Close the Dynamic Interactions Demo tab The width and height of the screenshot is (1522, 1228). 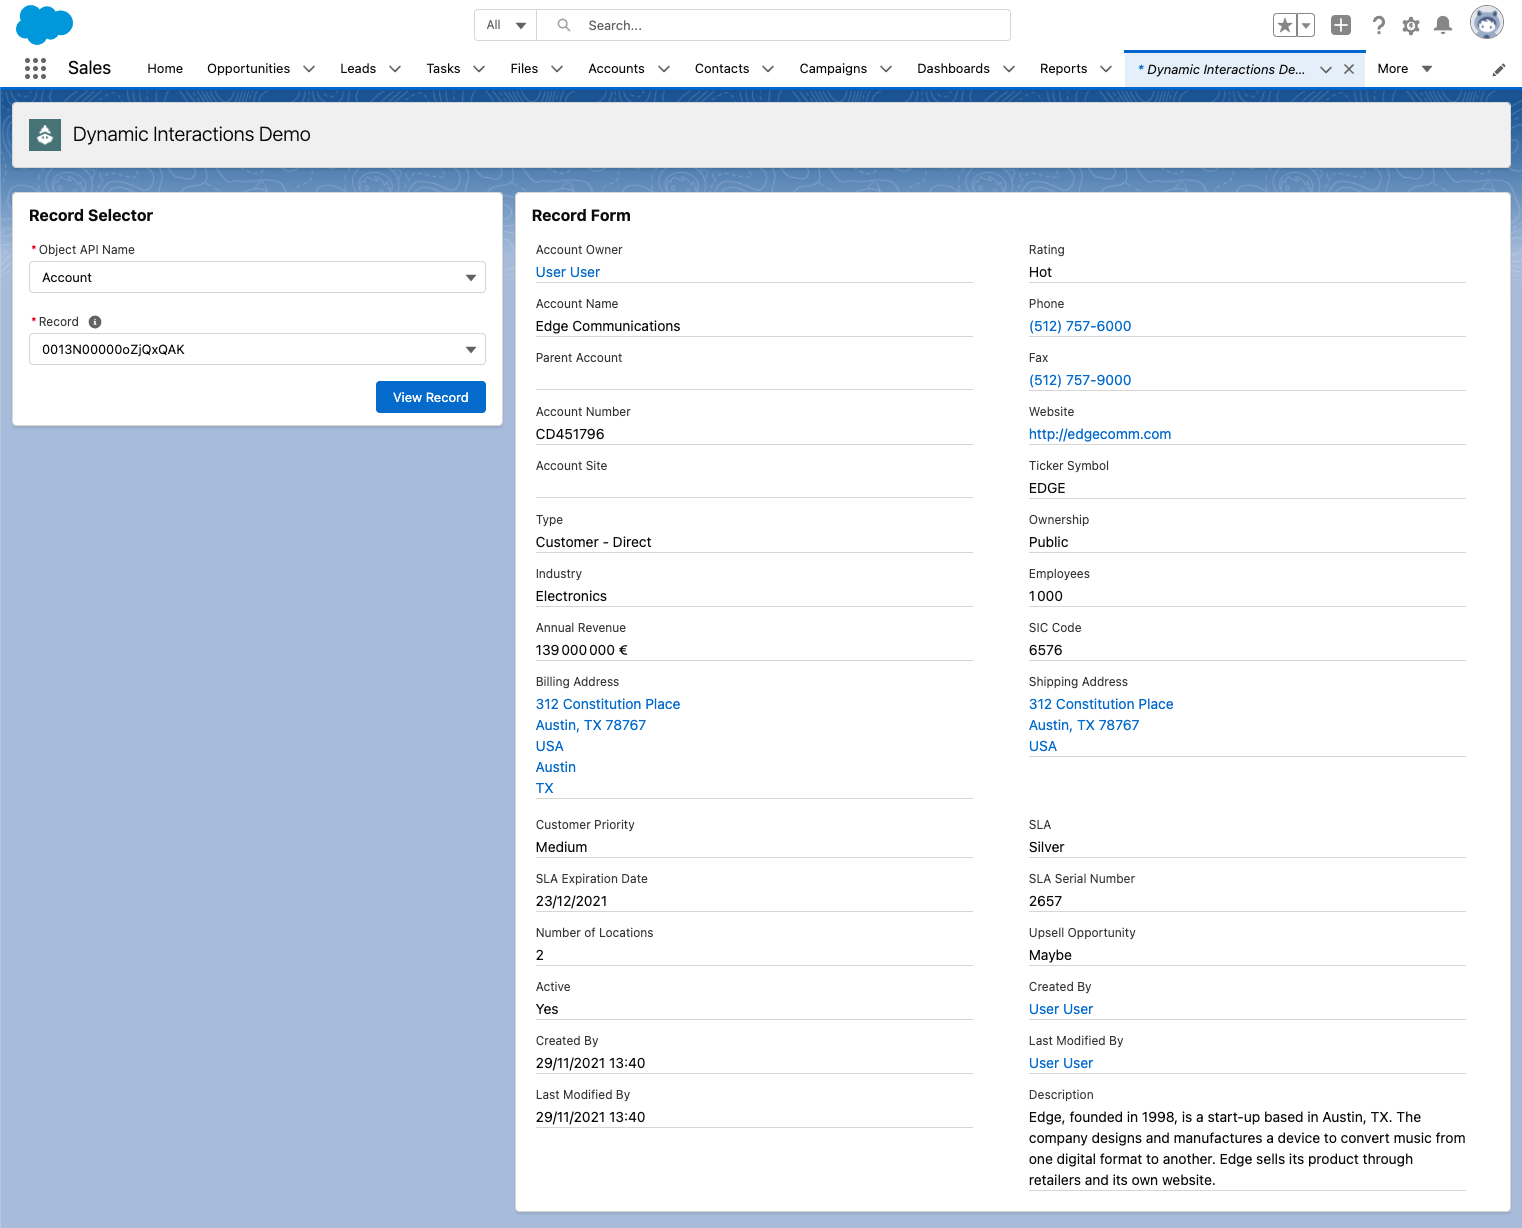tap(1349, 69)
